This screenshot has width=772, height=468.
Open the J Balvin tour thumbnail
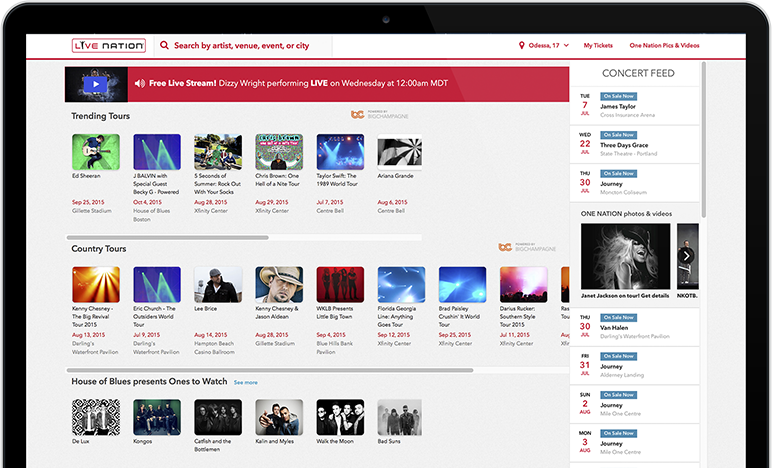(157, 152)
